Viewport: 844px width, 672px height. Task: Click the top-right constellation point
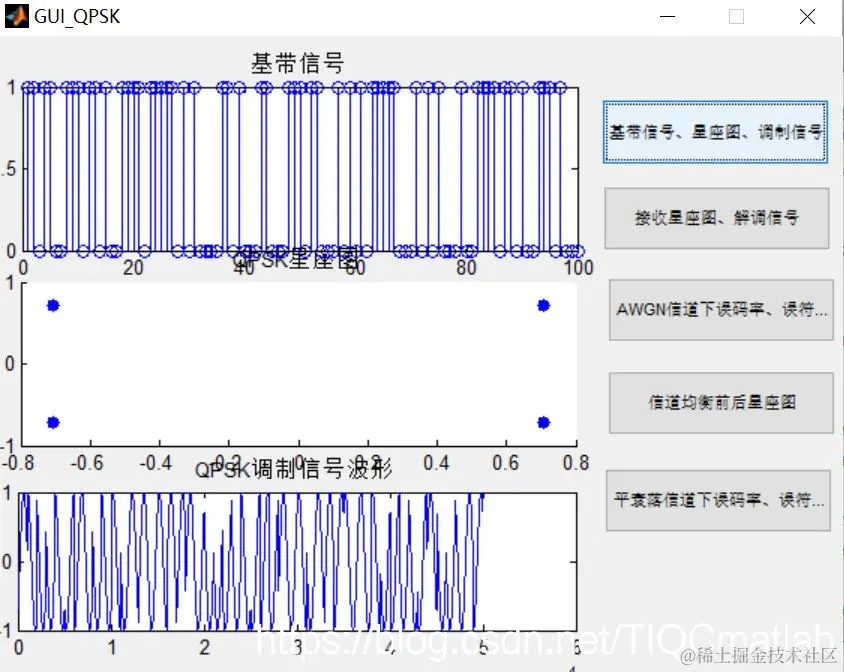point(541,304)
